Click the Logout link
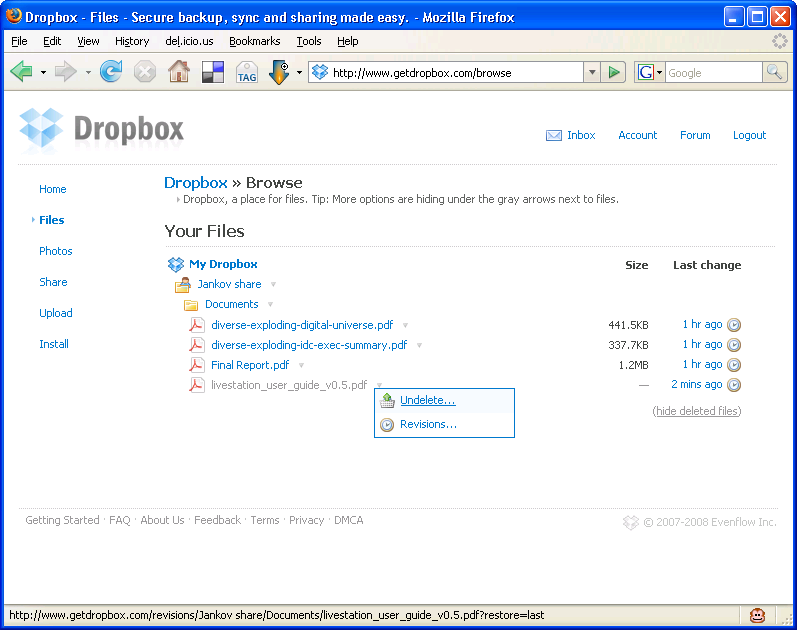Image resolution: width=797 pixels, height=630 pixels. tap(749, 135)
